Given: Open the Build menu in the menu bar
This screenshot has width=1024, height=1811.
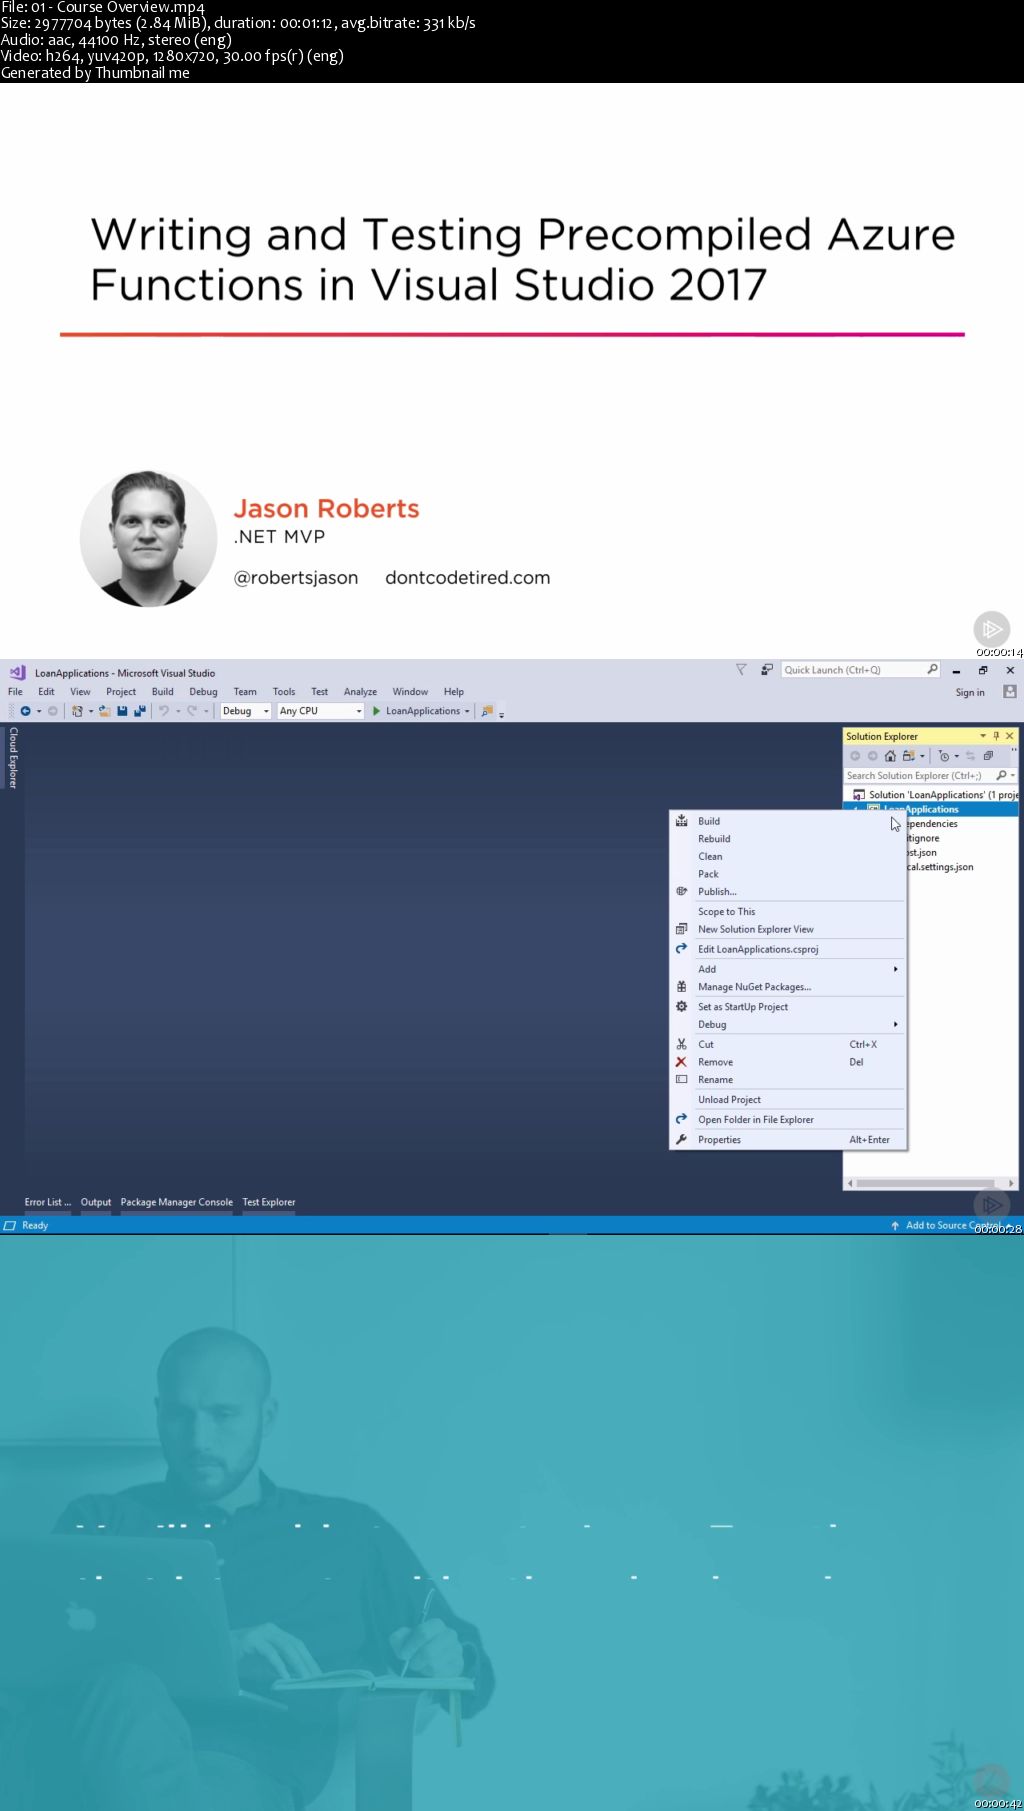Looking at the screenshot, I should [x=162, y=692].
